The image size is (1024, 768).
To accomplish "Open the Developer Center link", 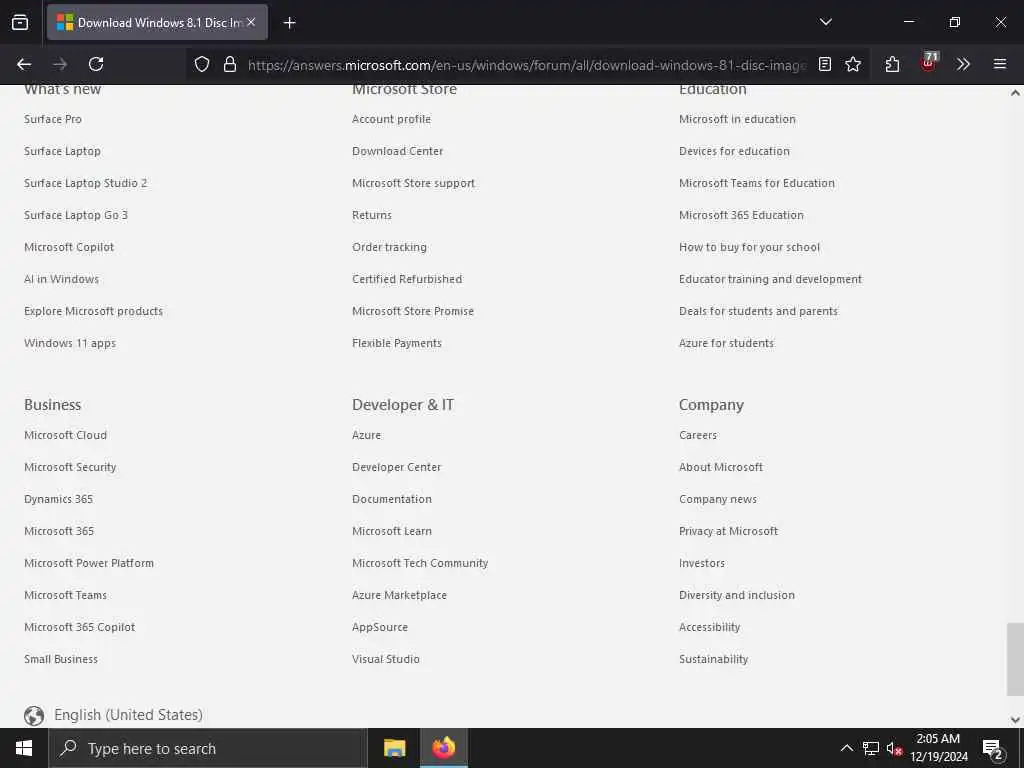I will click(x=396, y=467).
